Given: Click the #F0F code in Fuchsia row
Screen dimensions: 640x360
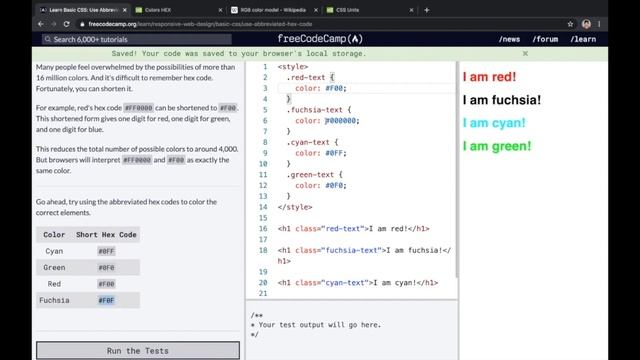Looking at the screenshot, I should 106,300.
